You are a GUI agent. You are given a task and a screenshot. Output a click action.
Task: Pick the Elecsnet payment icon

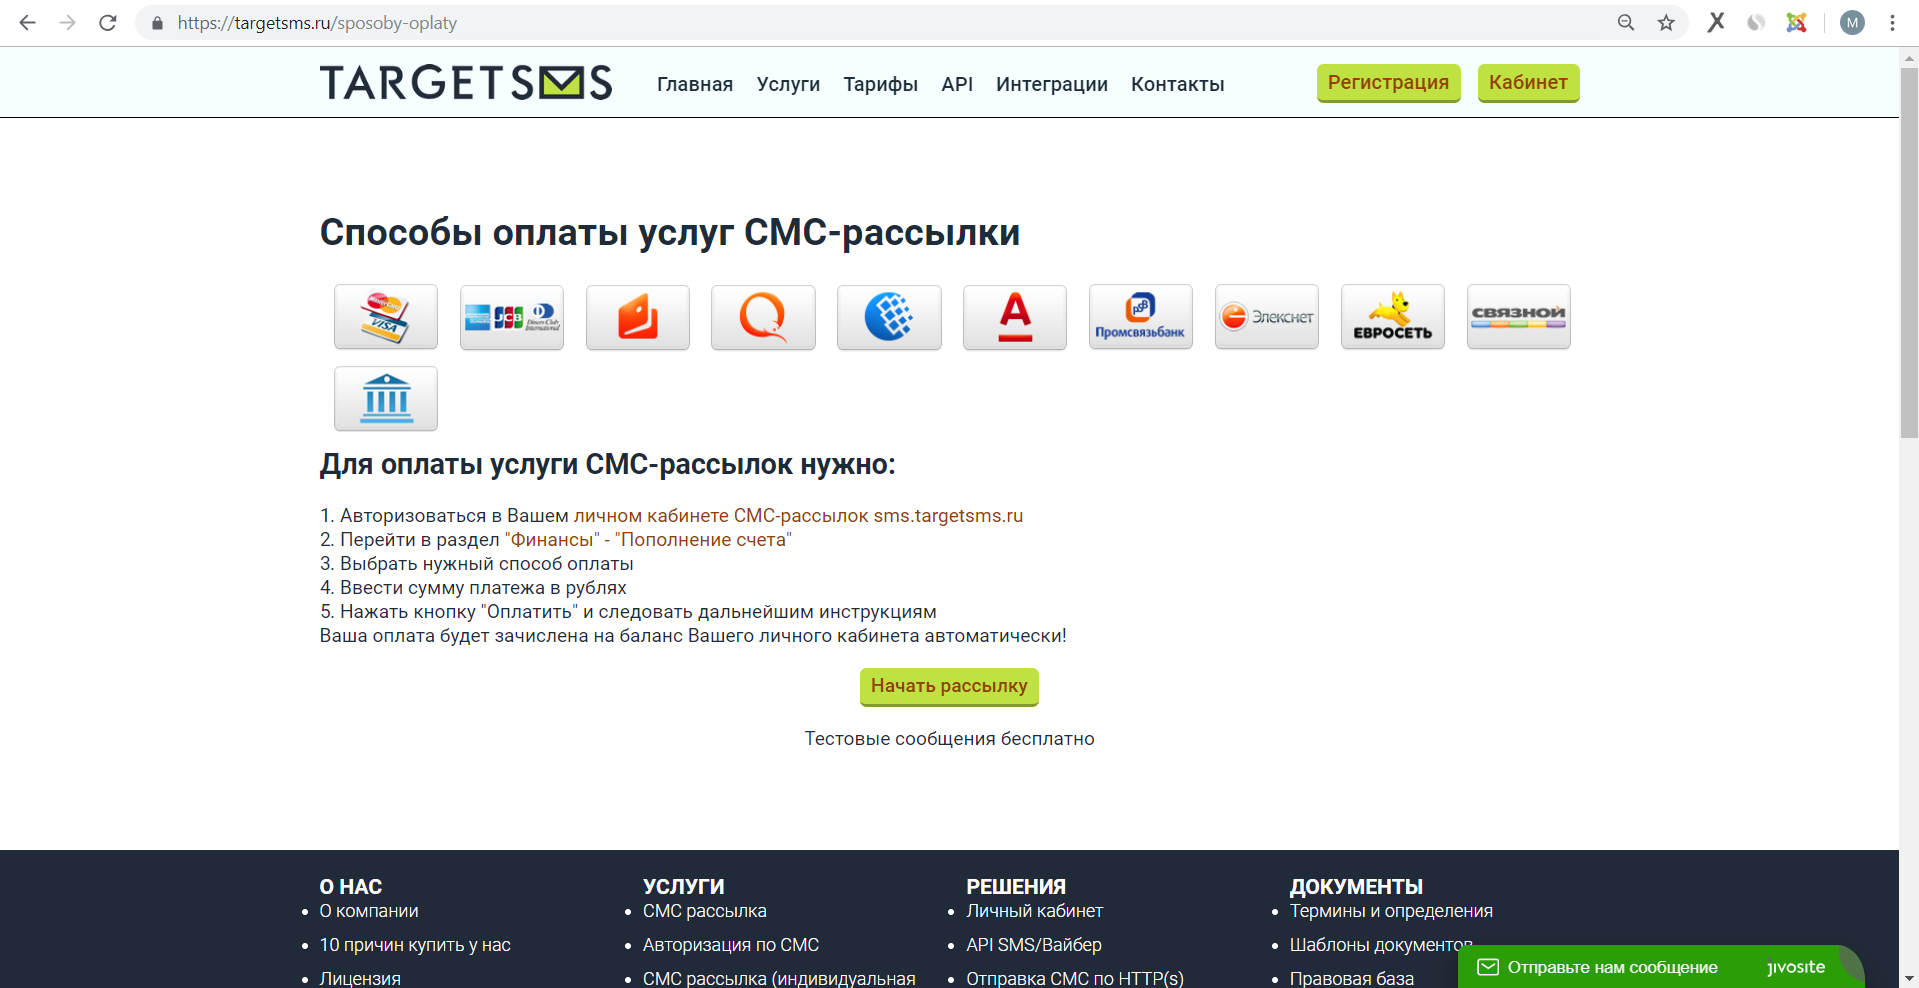1267,317
